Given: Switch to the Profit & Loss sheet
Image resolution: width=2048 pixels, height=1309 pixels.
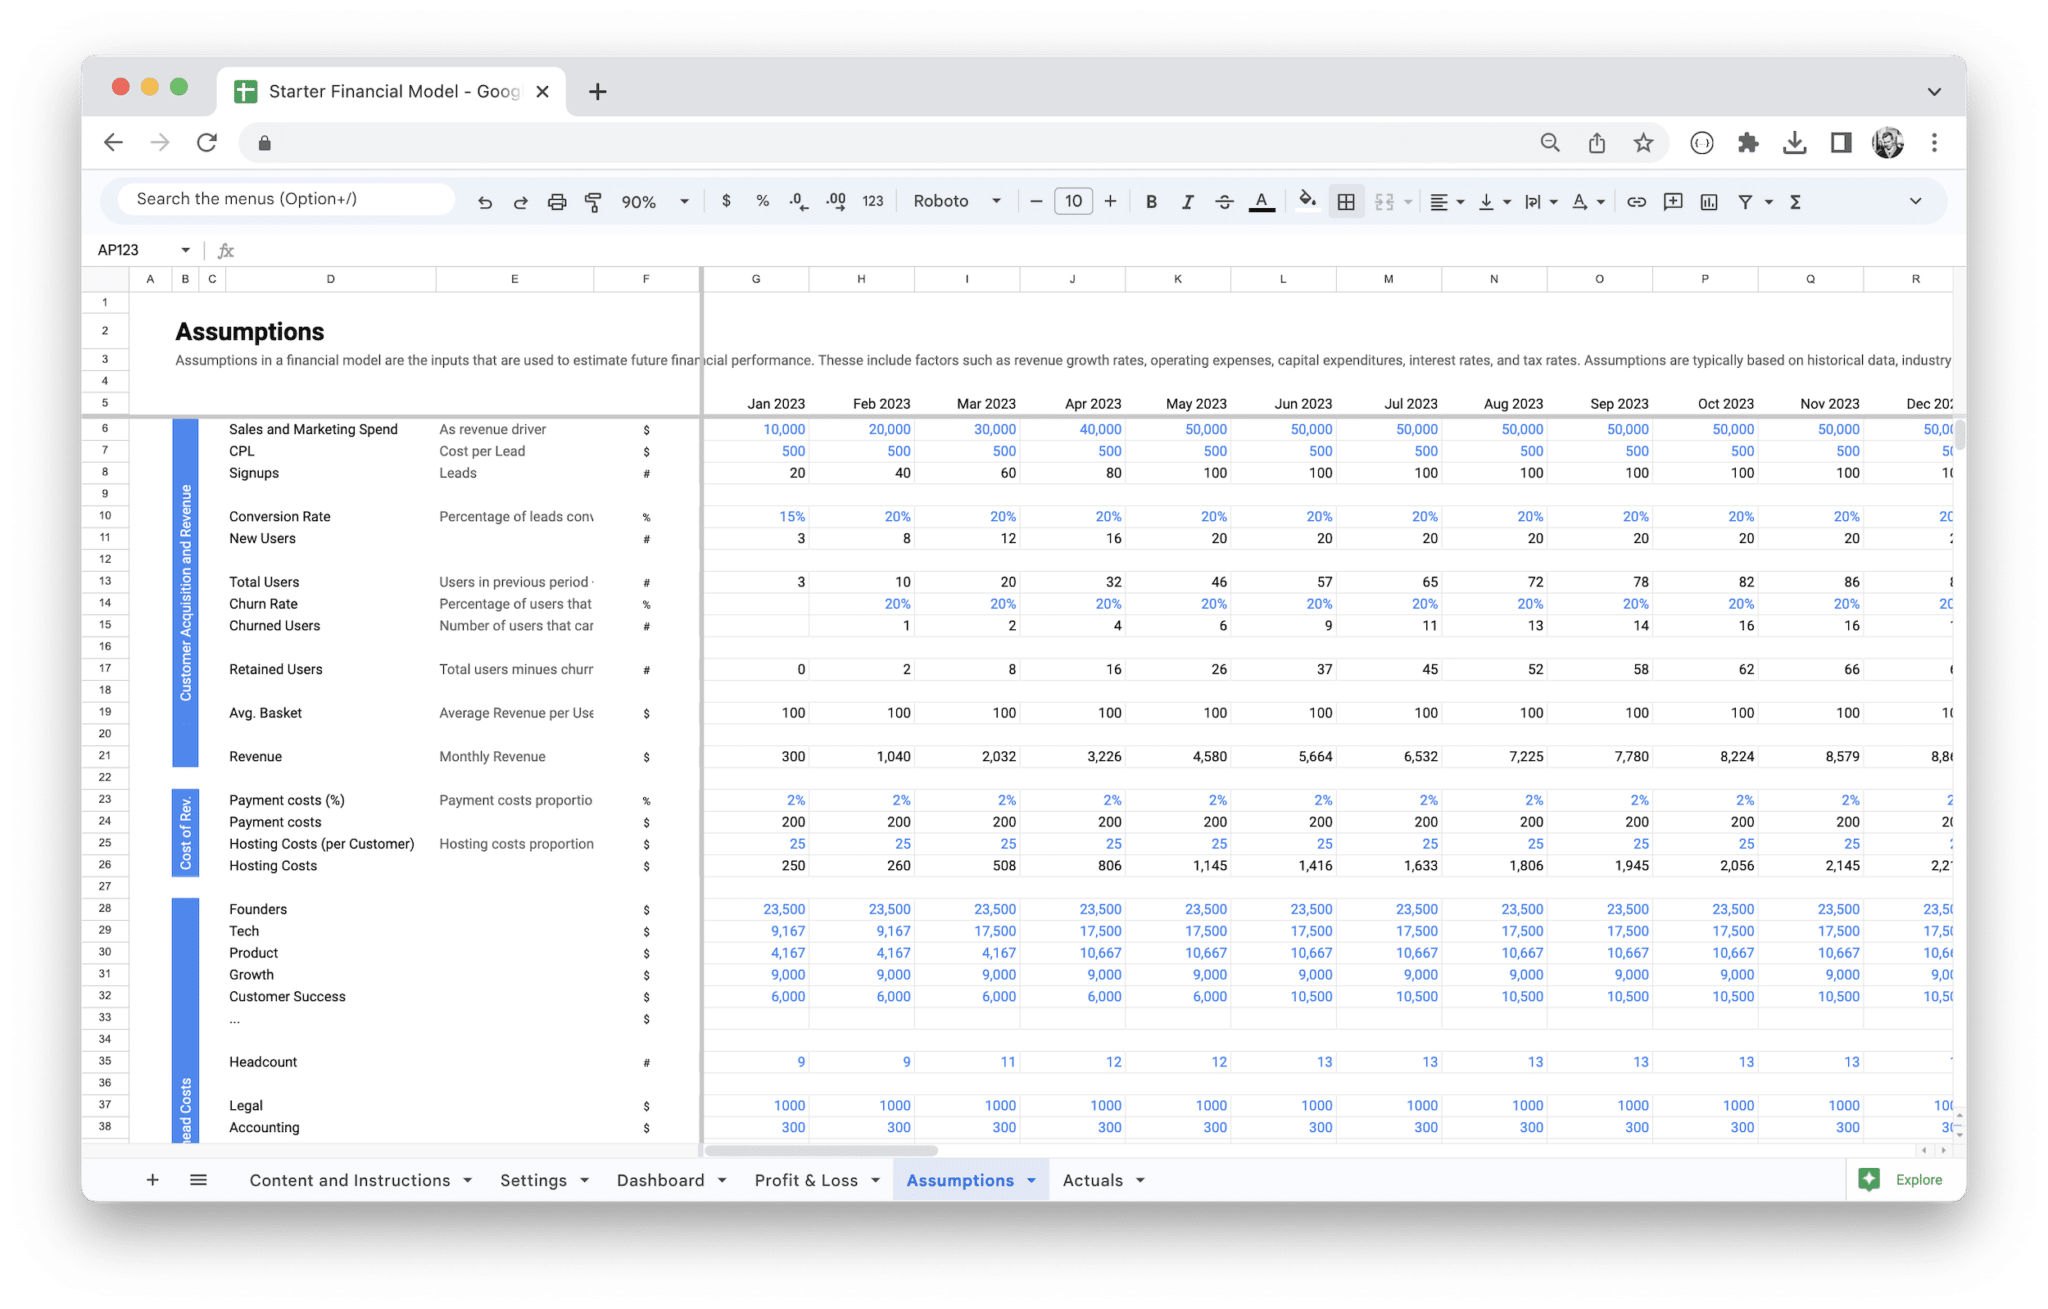Looking at the screenshot, I should (806, 1179).
